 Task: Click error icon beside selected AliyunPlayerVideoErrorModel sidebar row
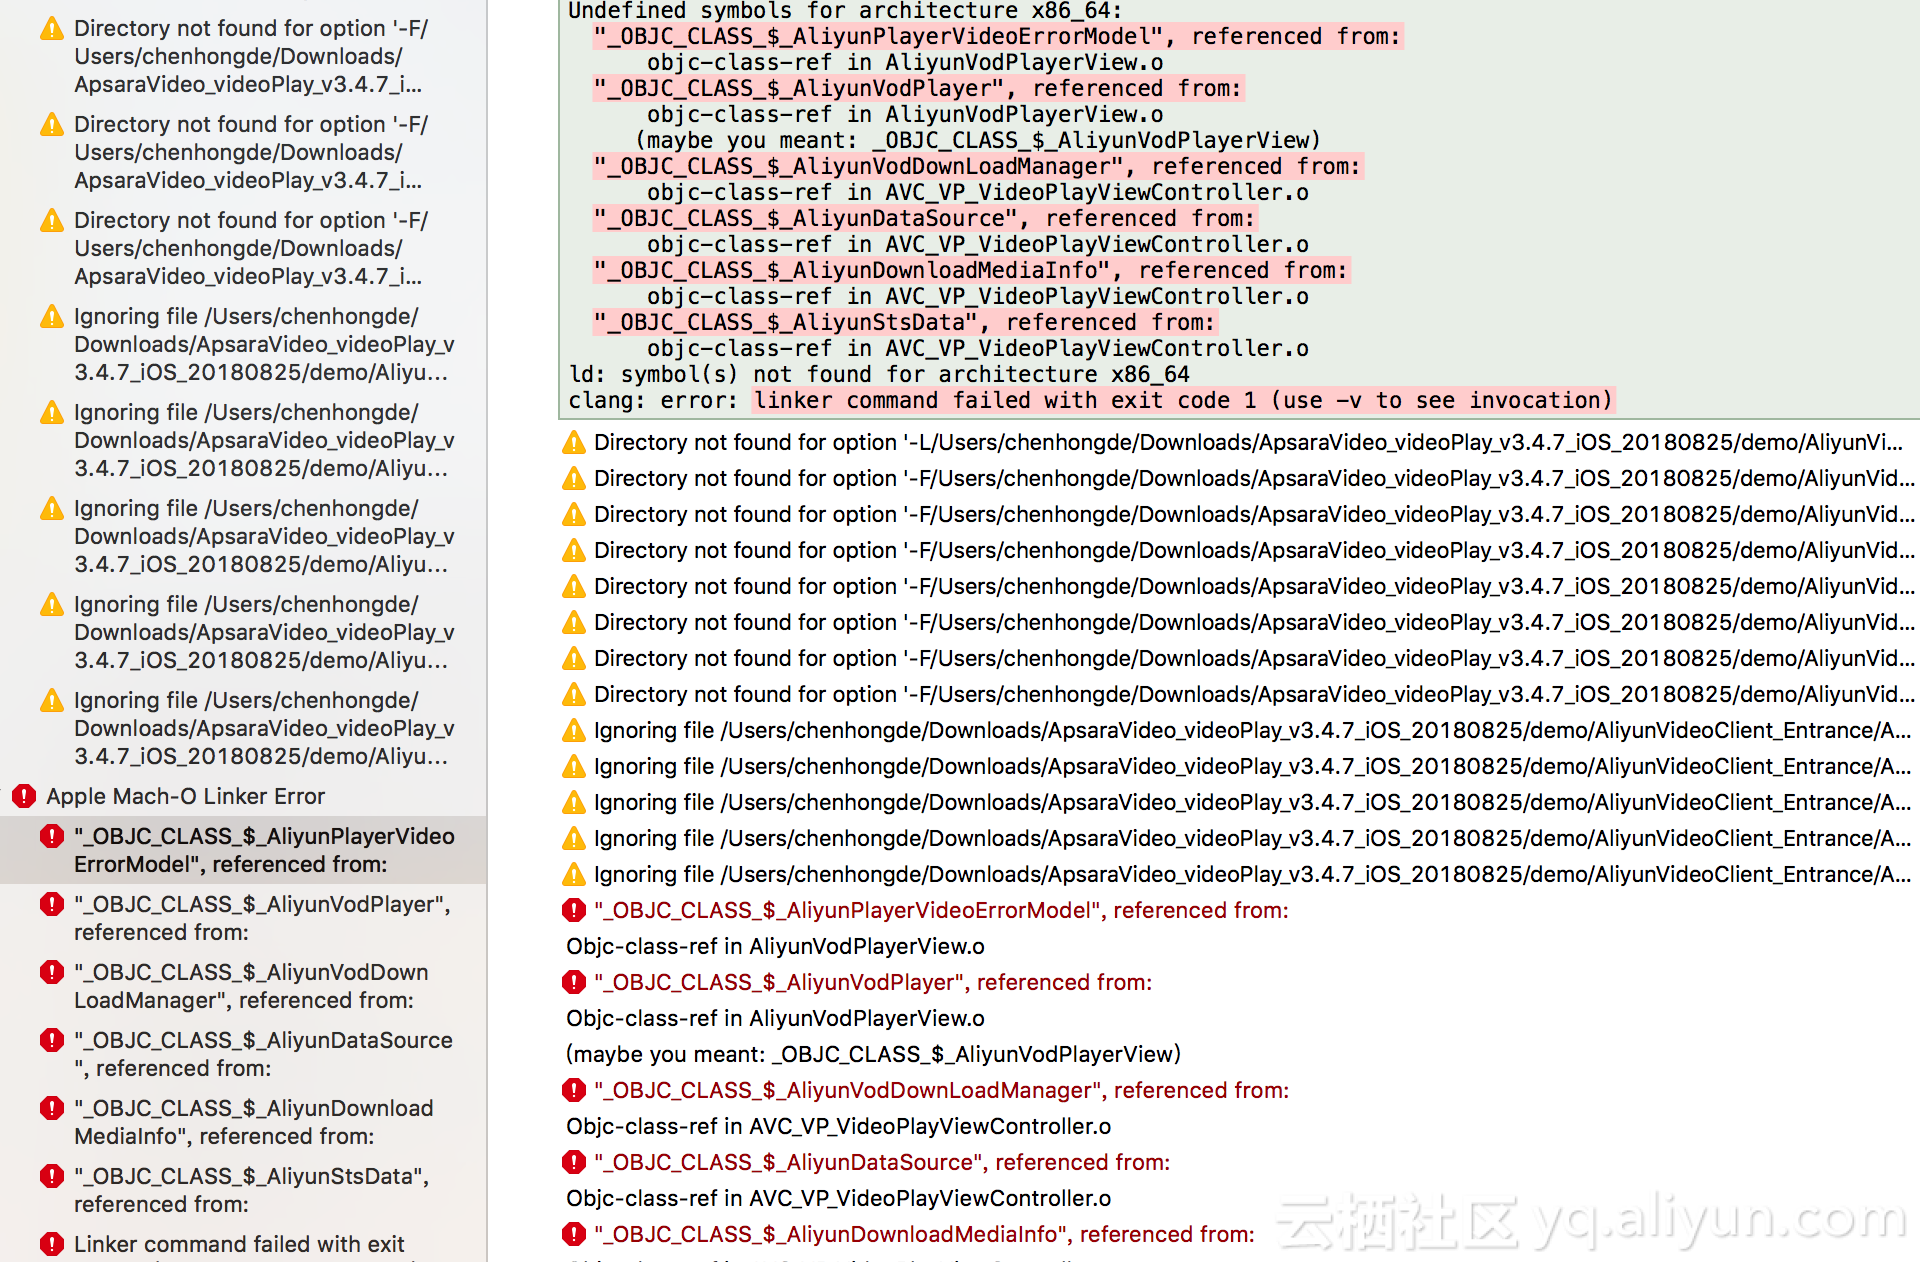coord(52,836)
